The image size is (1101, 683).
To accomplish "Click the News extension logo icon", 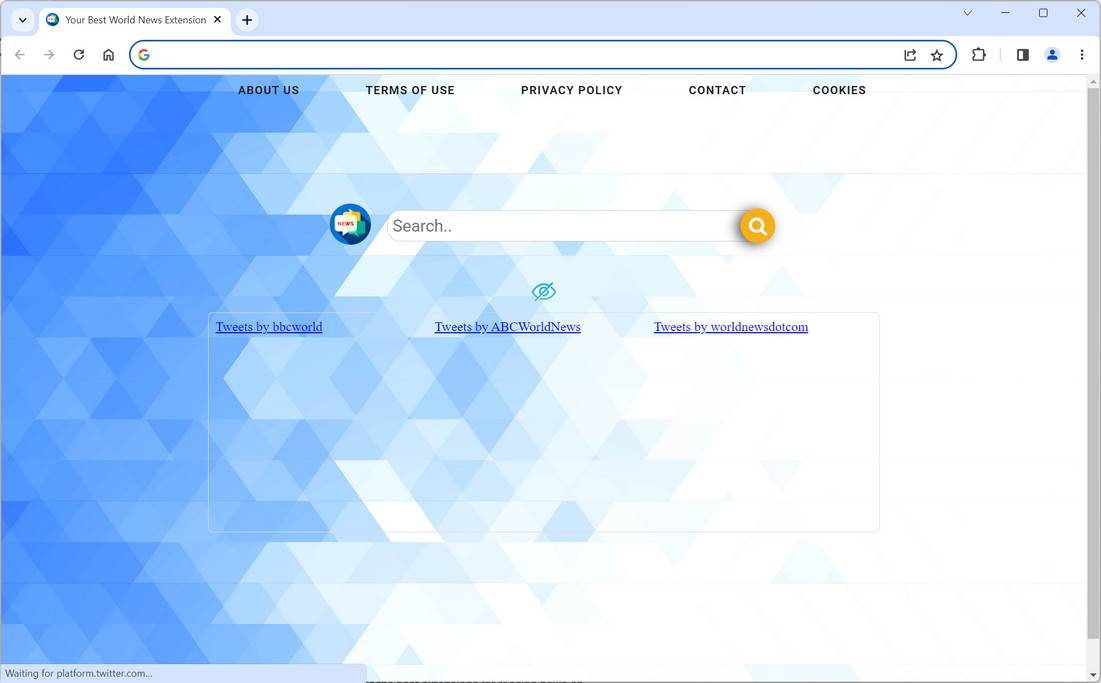I will coord(350,225).
